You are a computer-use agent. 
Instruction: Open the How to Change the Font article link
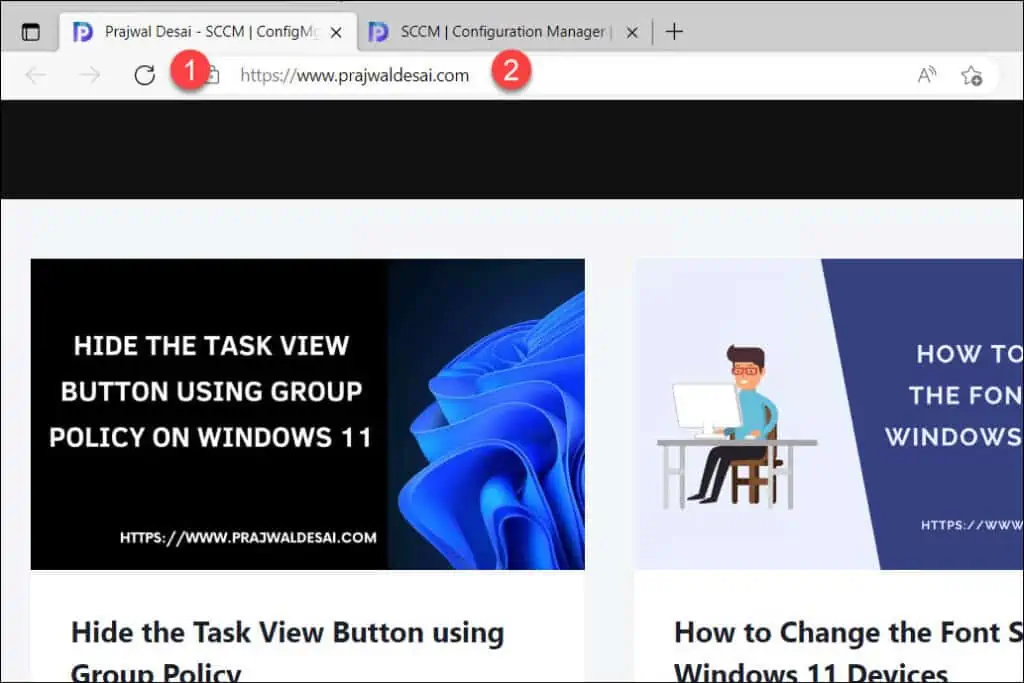click(848, 652)
